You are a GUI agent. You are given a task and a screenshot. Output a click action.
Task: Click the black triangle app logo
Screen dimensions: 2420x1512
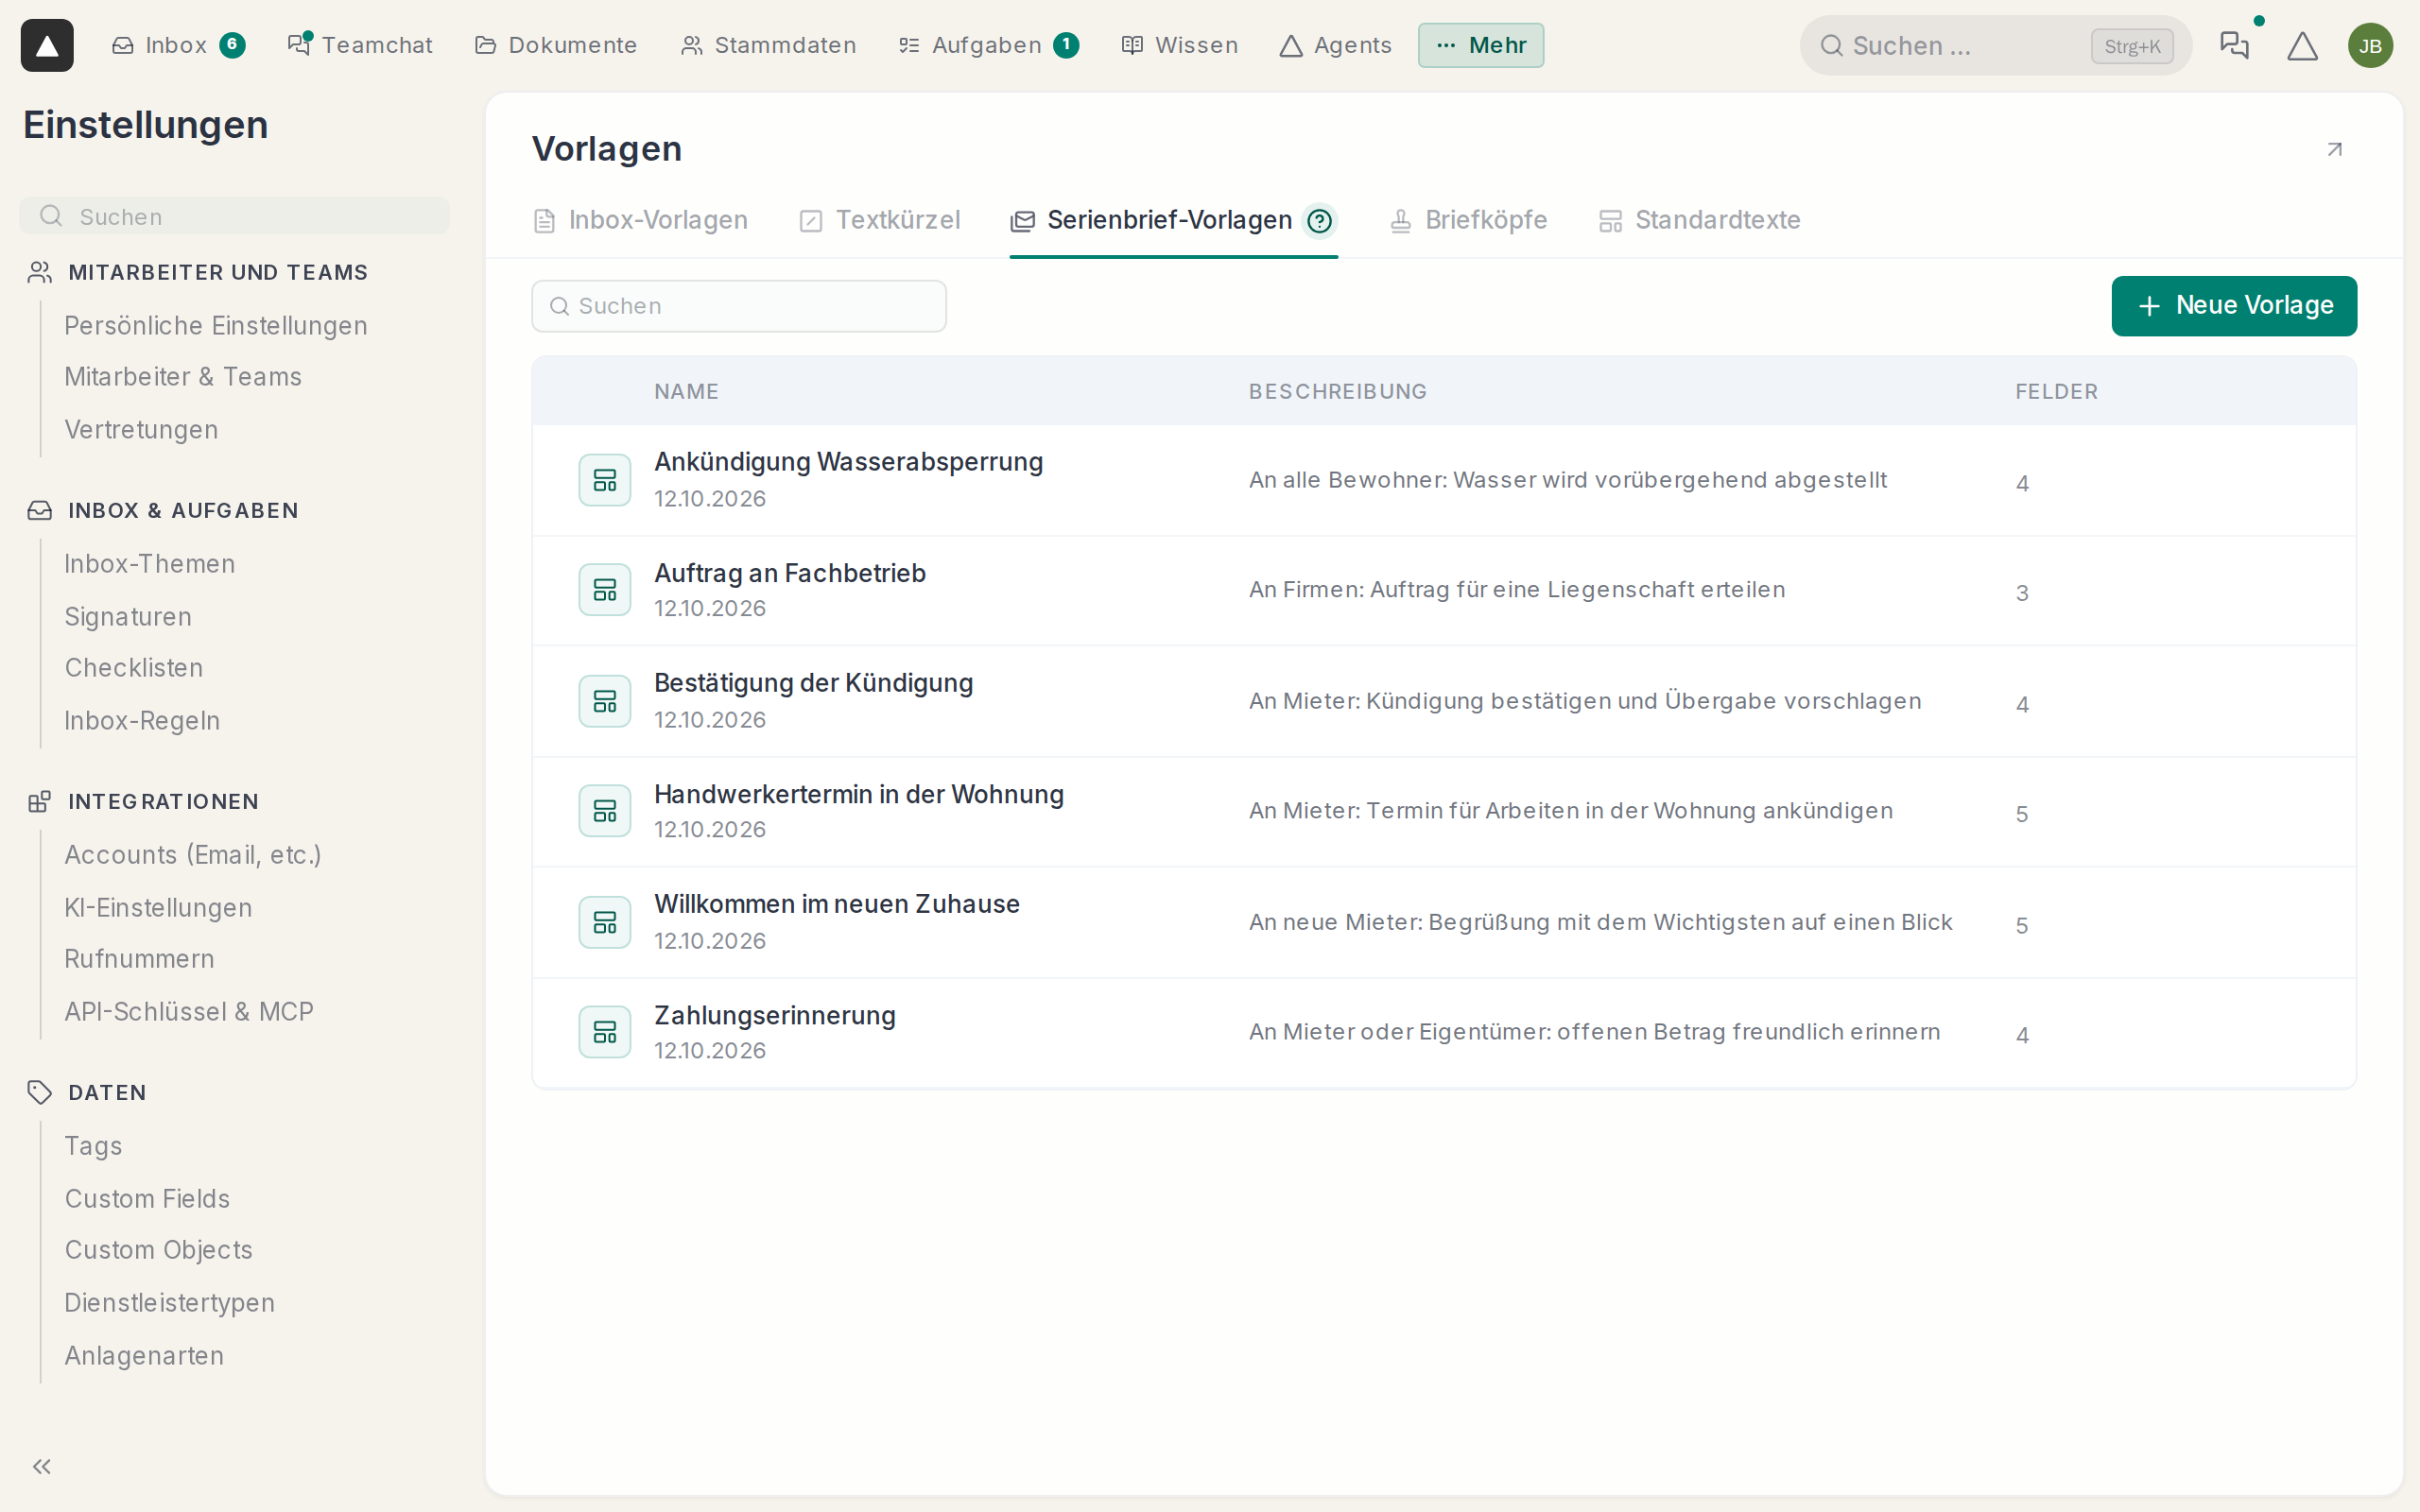pos(47,45)
